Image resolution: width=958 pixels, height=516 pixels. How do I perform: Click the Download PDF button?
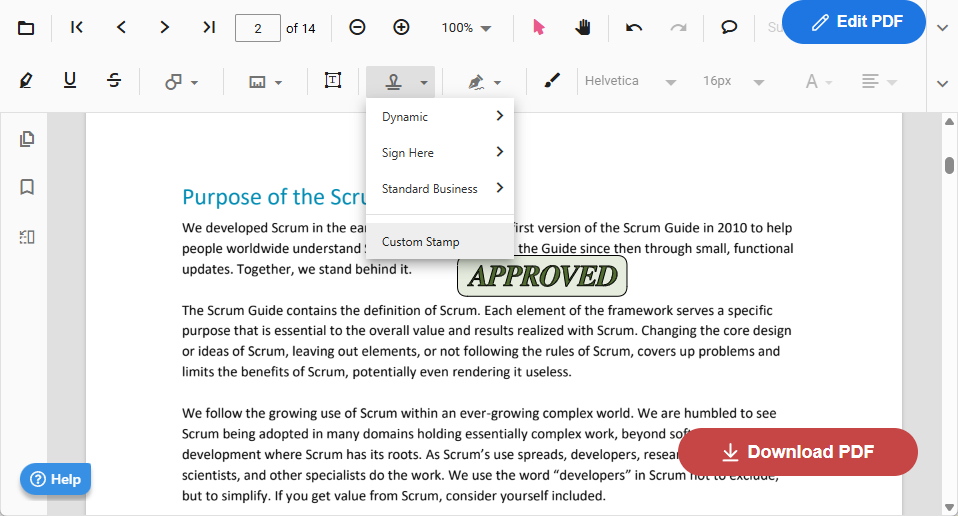(x=797, y=452)
